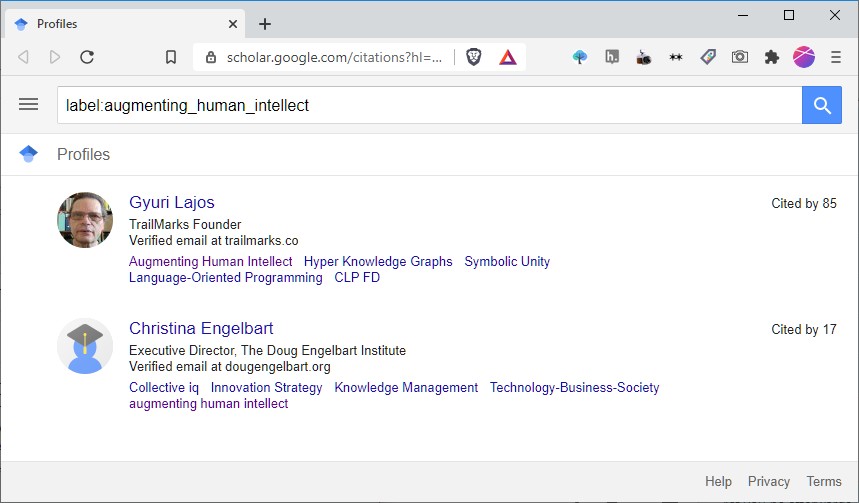Open the Help footer link
The width and height of the screenshot is (859, 503).
pos(718,481)
